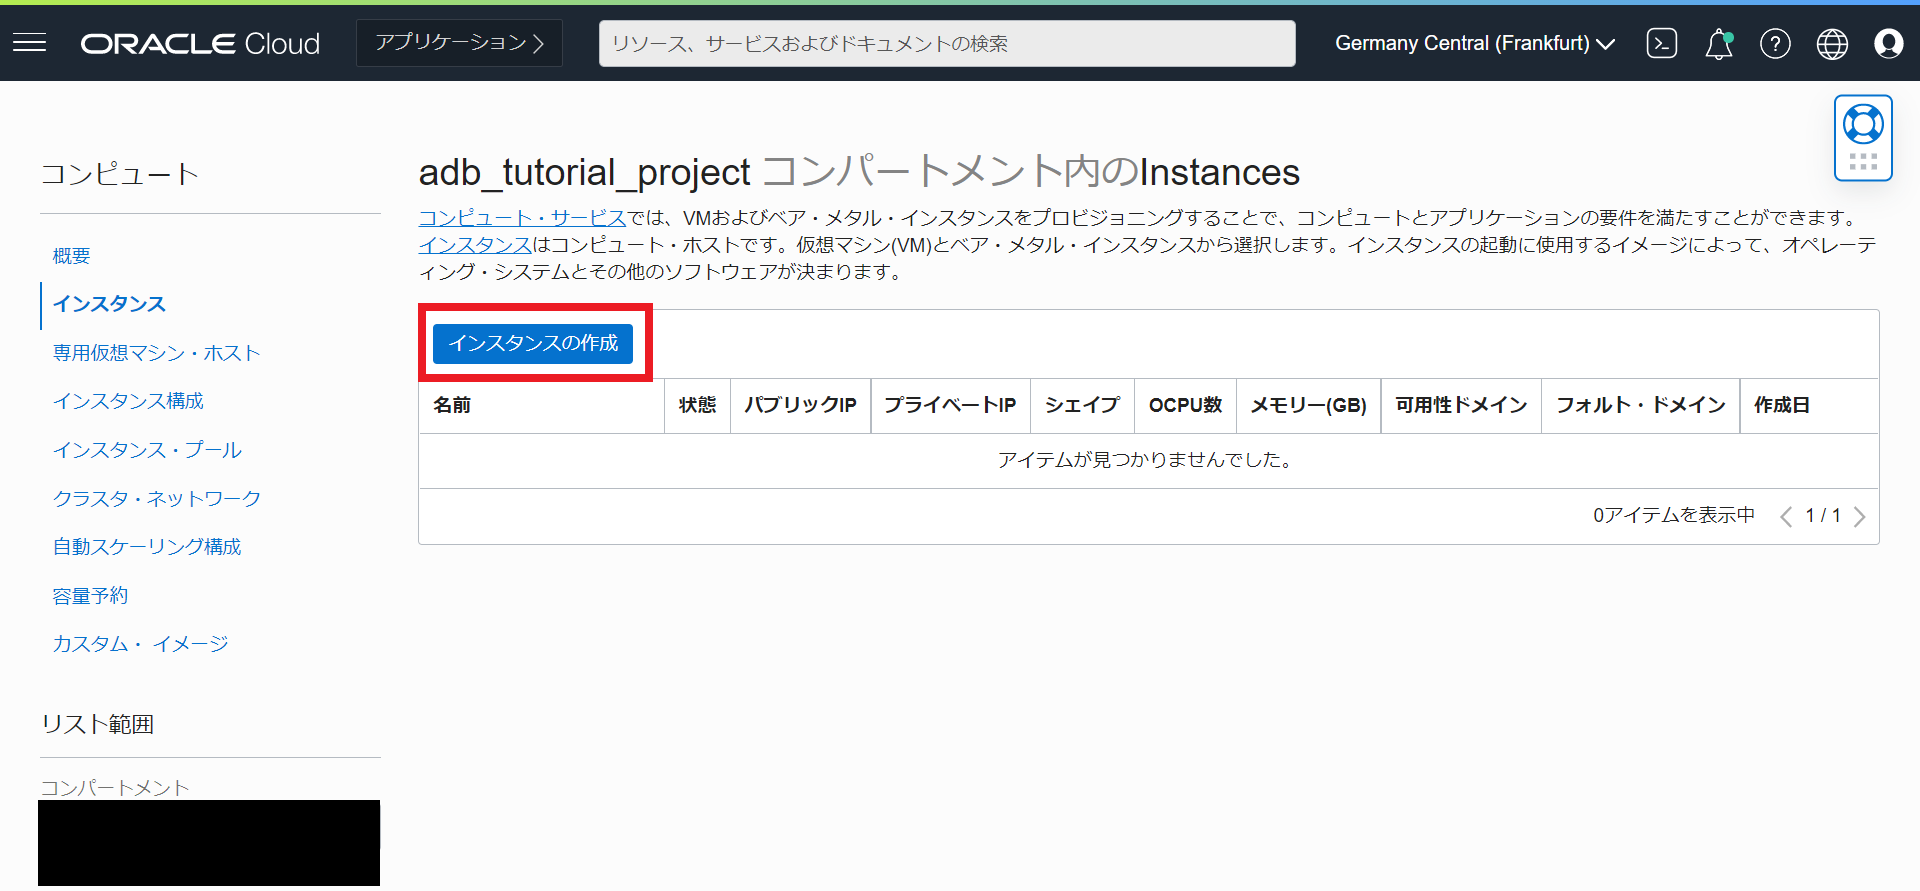Click the OCPU数 column header
1920x891 pixels.
(1185, 405)
